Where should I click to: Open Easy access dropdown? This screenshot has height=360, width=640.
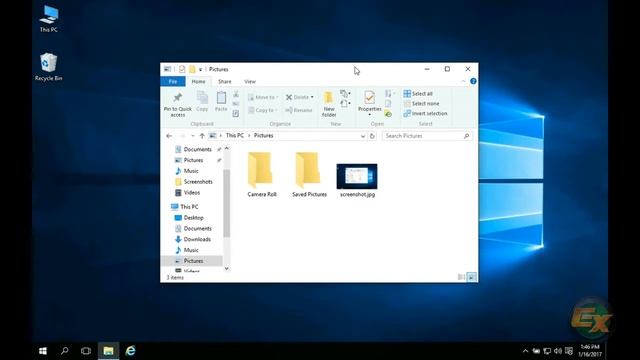[x=345, y=104]
